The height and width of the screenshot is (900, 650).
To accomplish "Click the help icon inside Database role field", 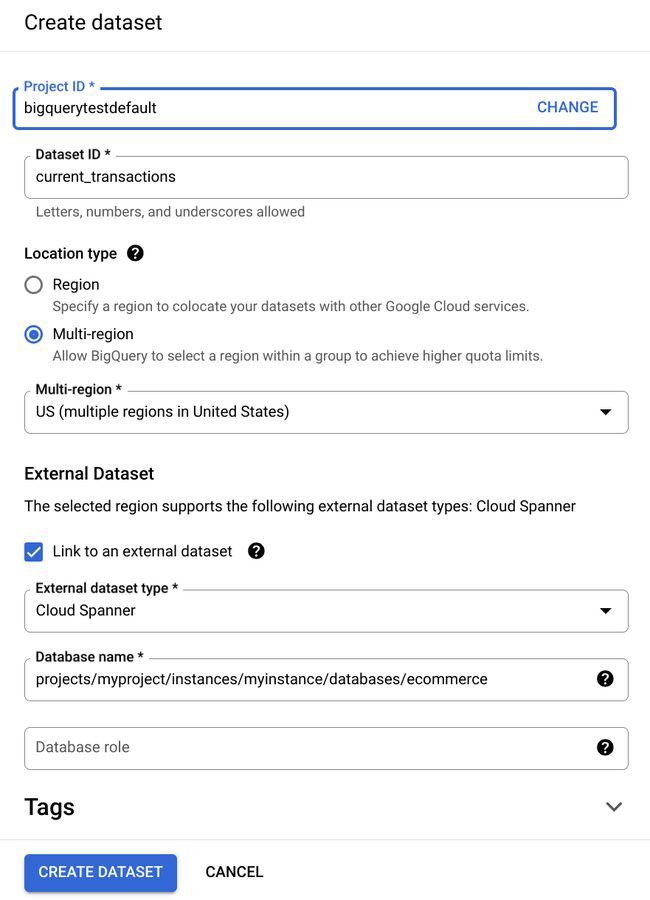I will tap(605, 745).
